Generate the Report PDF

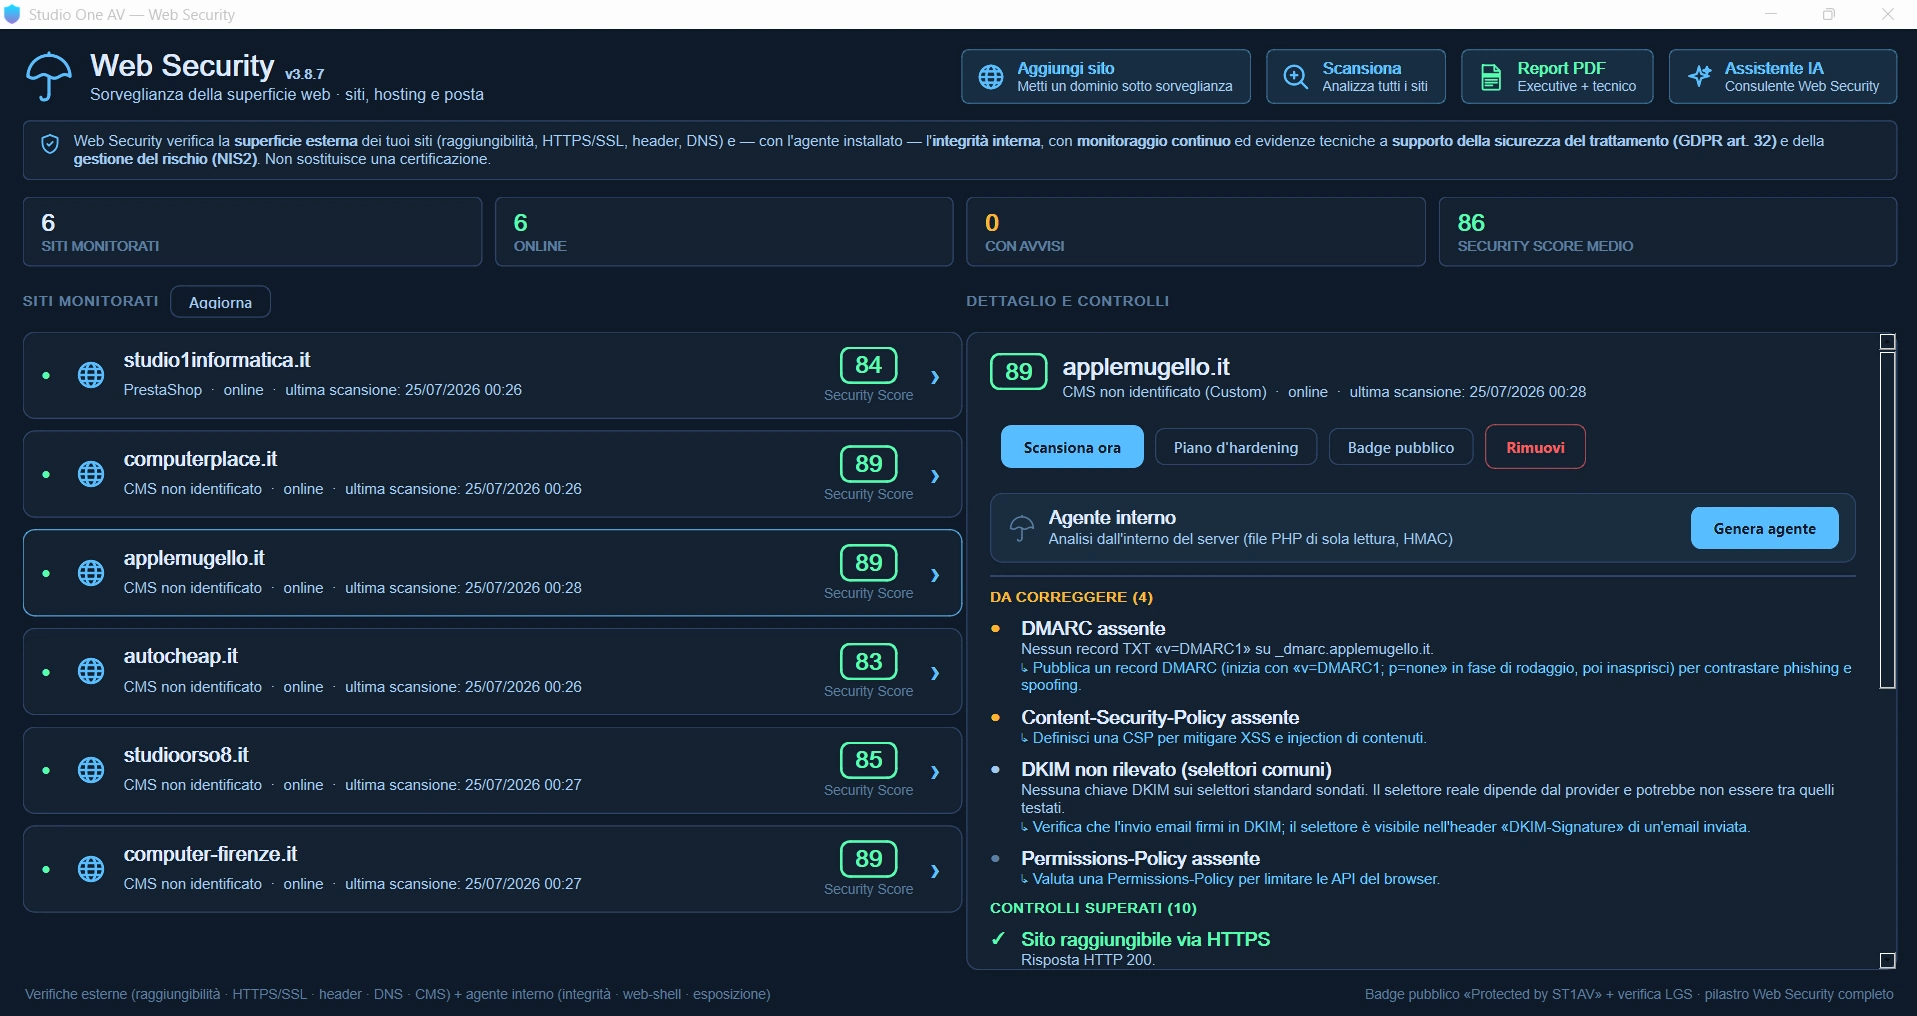point(1557,77)
